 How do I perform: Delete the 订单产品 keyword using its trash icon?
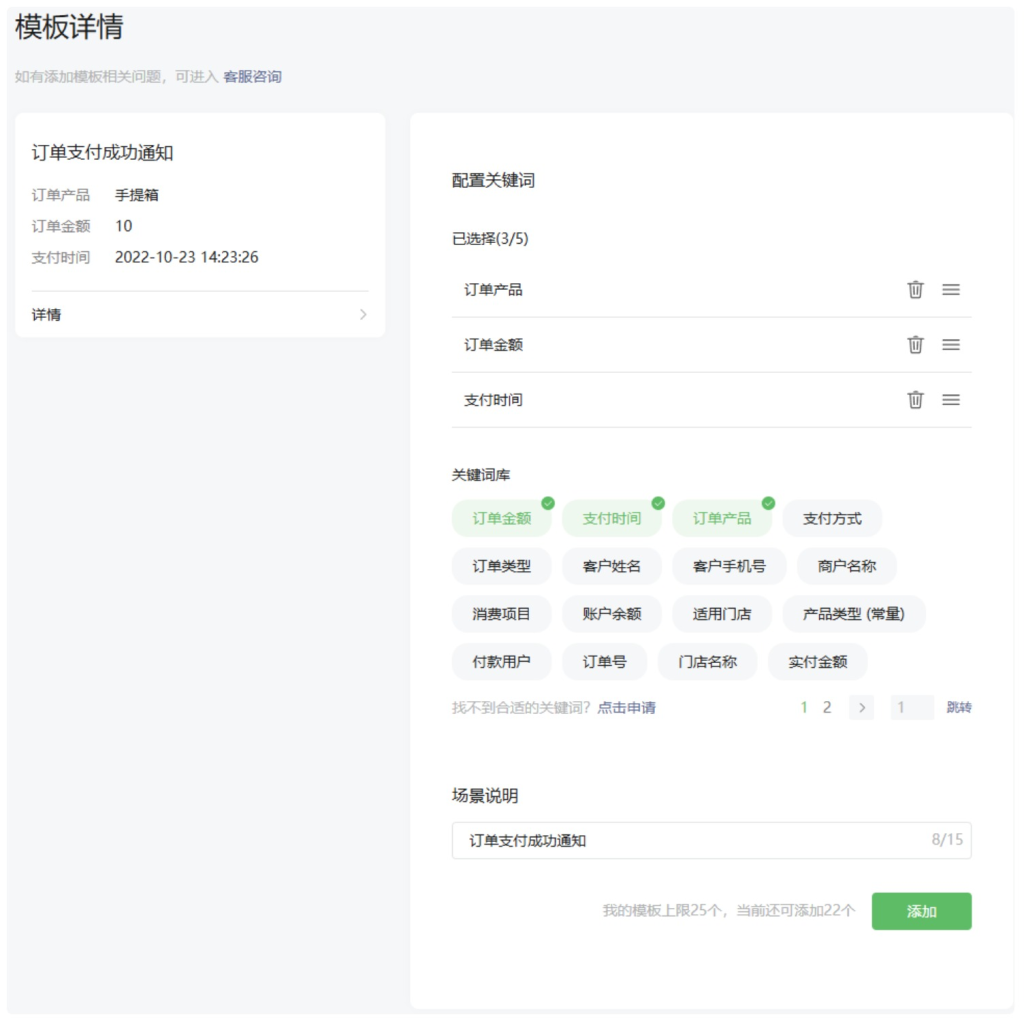pyautogui.click(x=914, y=290)
